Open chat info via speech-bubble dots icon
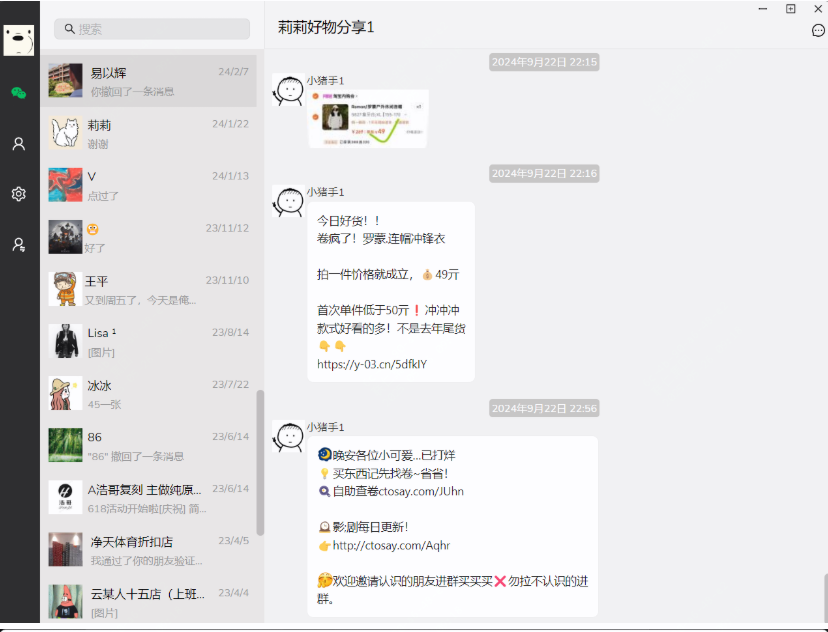 [x=818, y=31]
